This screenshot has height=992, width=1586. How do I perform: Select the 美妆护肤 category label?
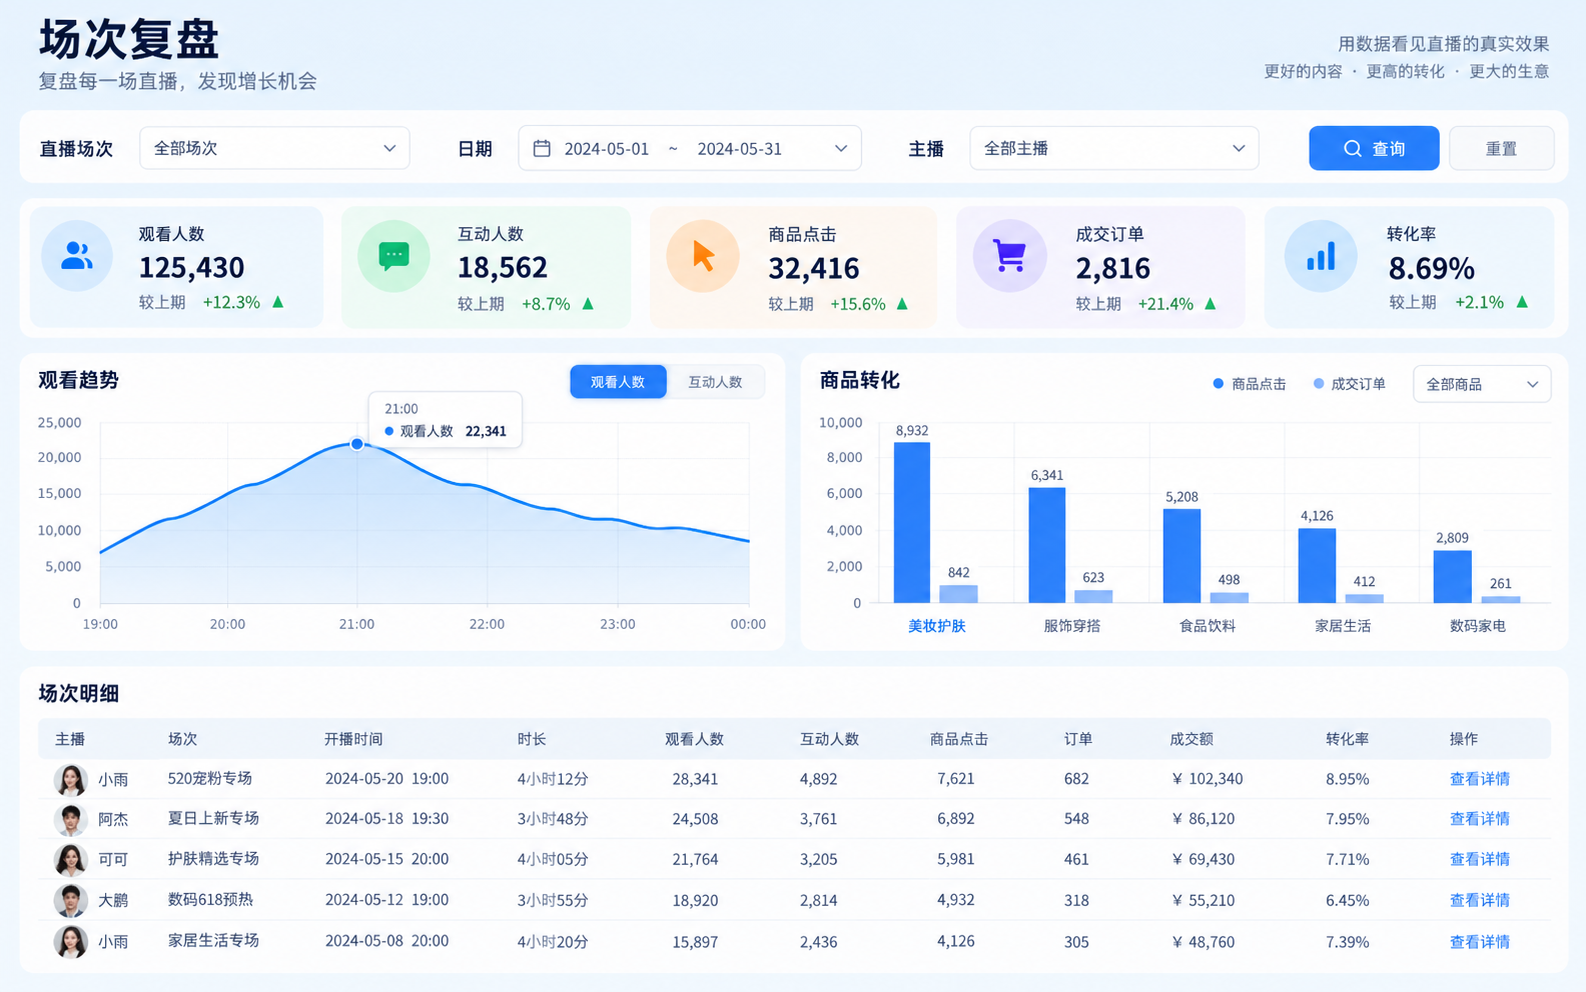click(936, 626)
